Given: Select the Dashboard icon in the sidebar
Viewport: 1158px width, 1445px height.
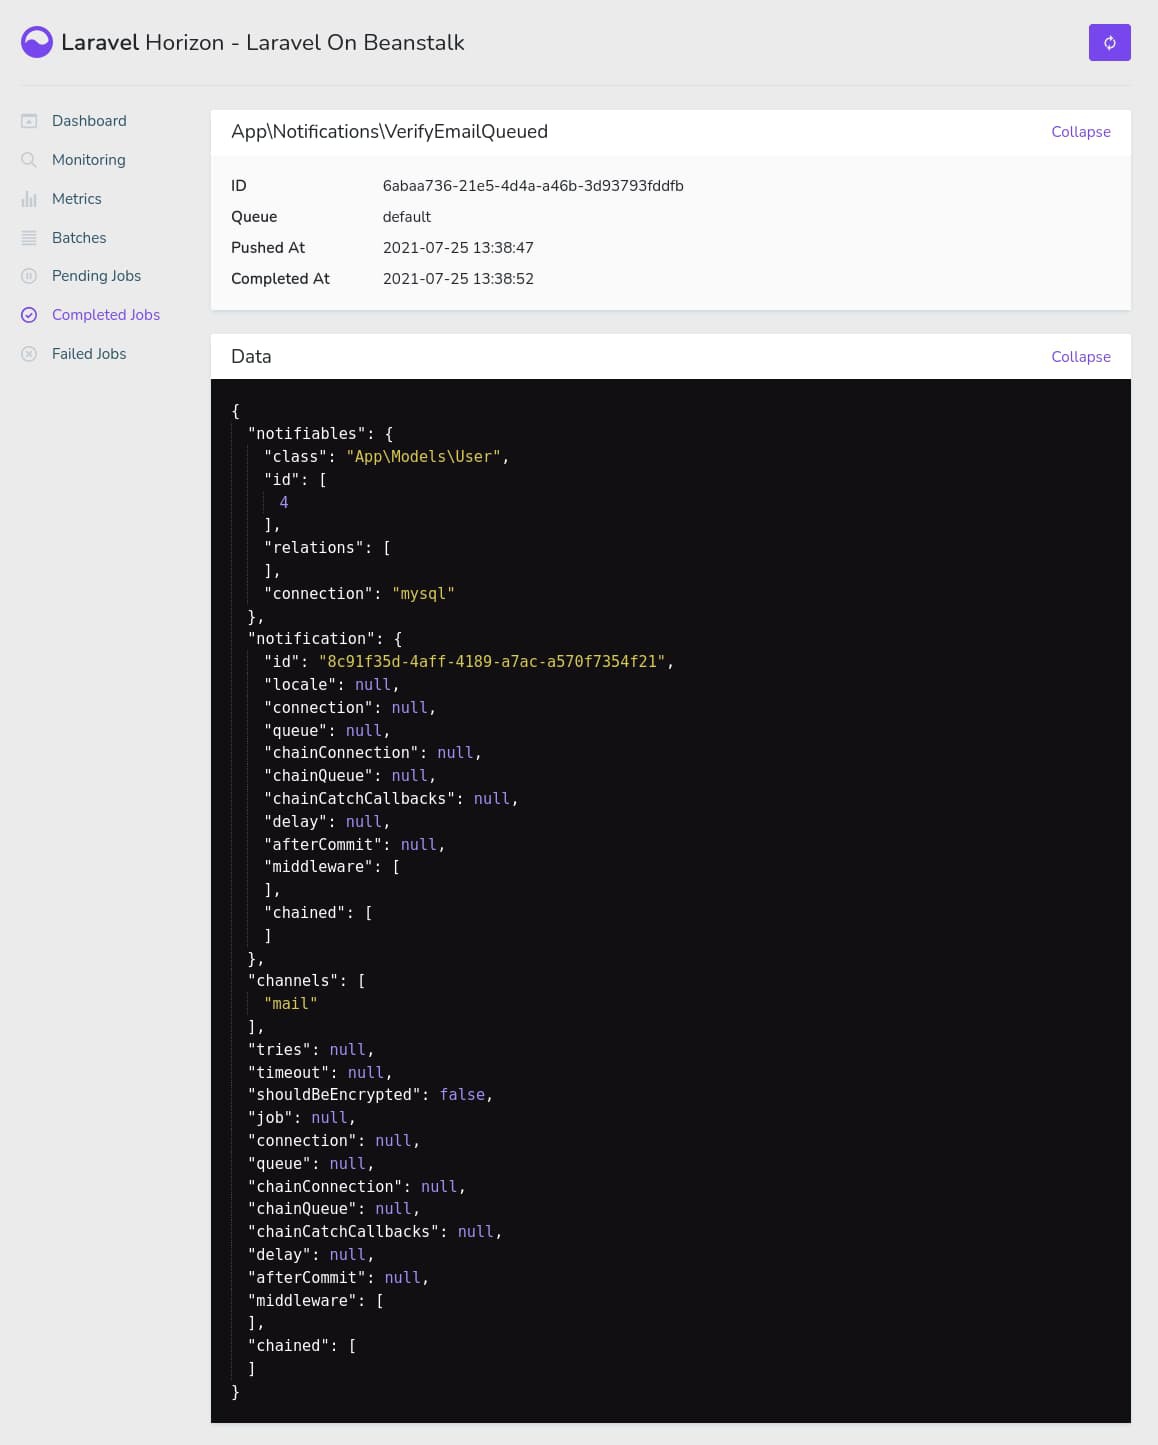Looking at the screenshot, I should 29,120.
